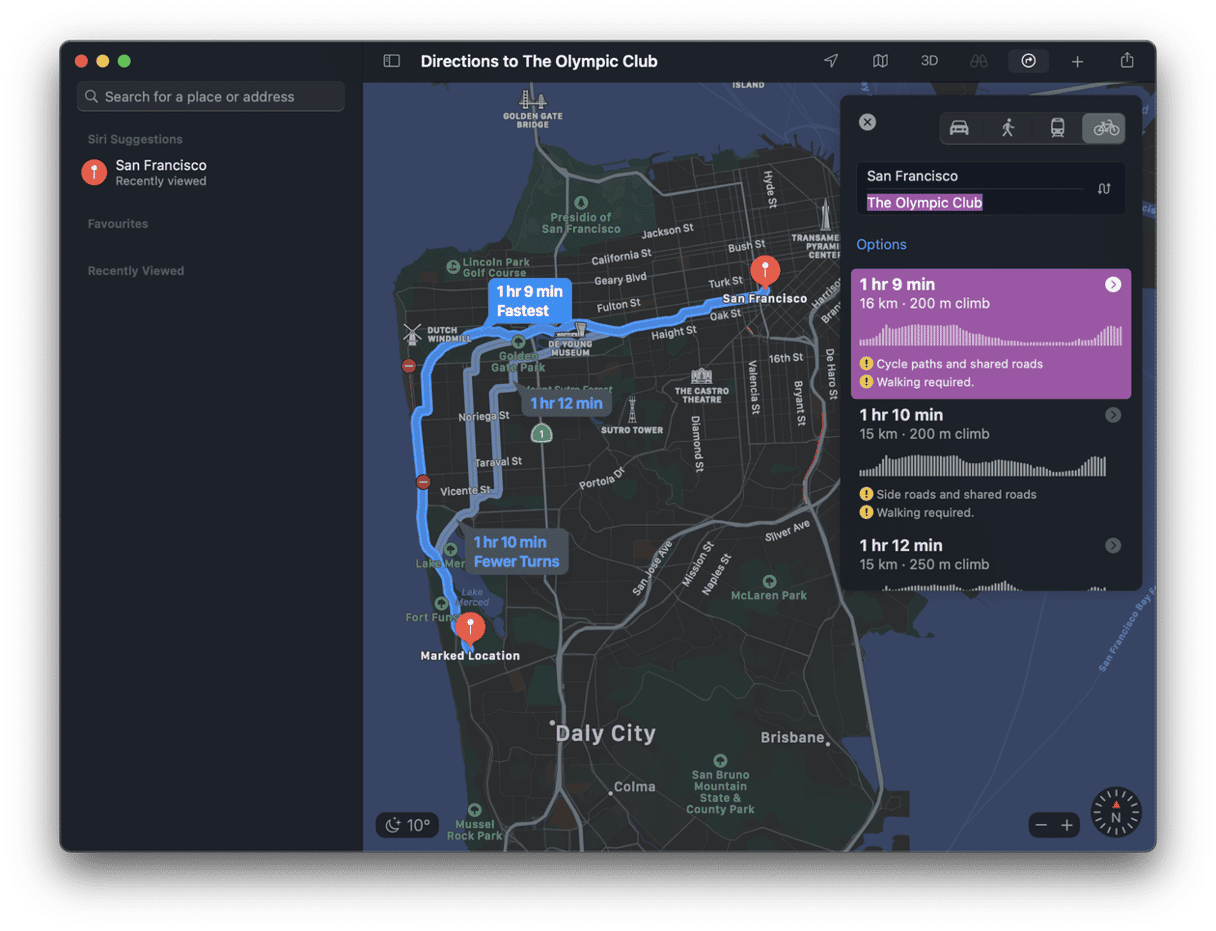Click the current location arrow icon
Viewport: 1216px width, 931px height.
(831, 61)
